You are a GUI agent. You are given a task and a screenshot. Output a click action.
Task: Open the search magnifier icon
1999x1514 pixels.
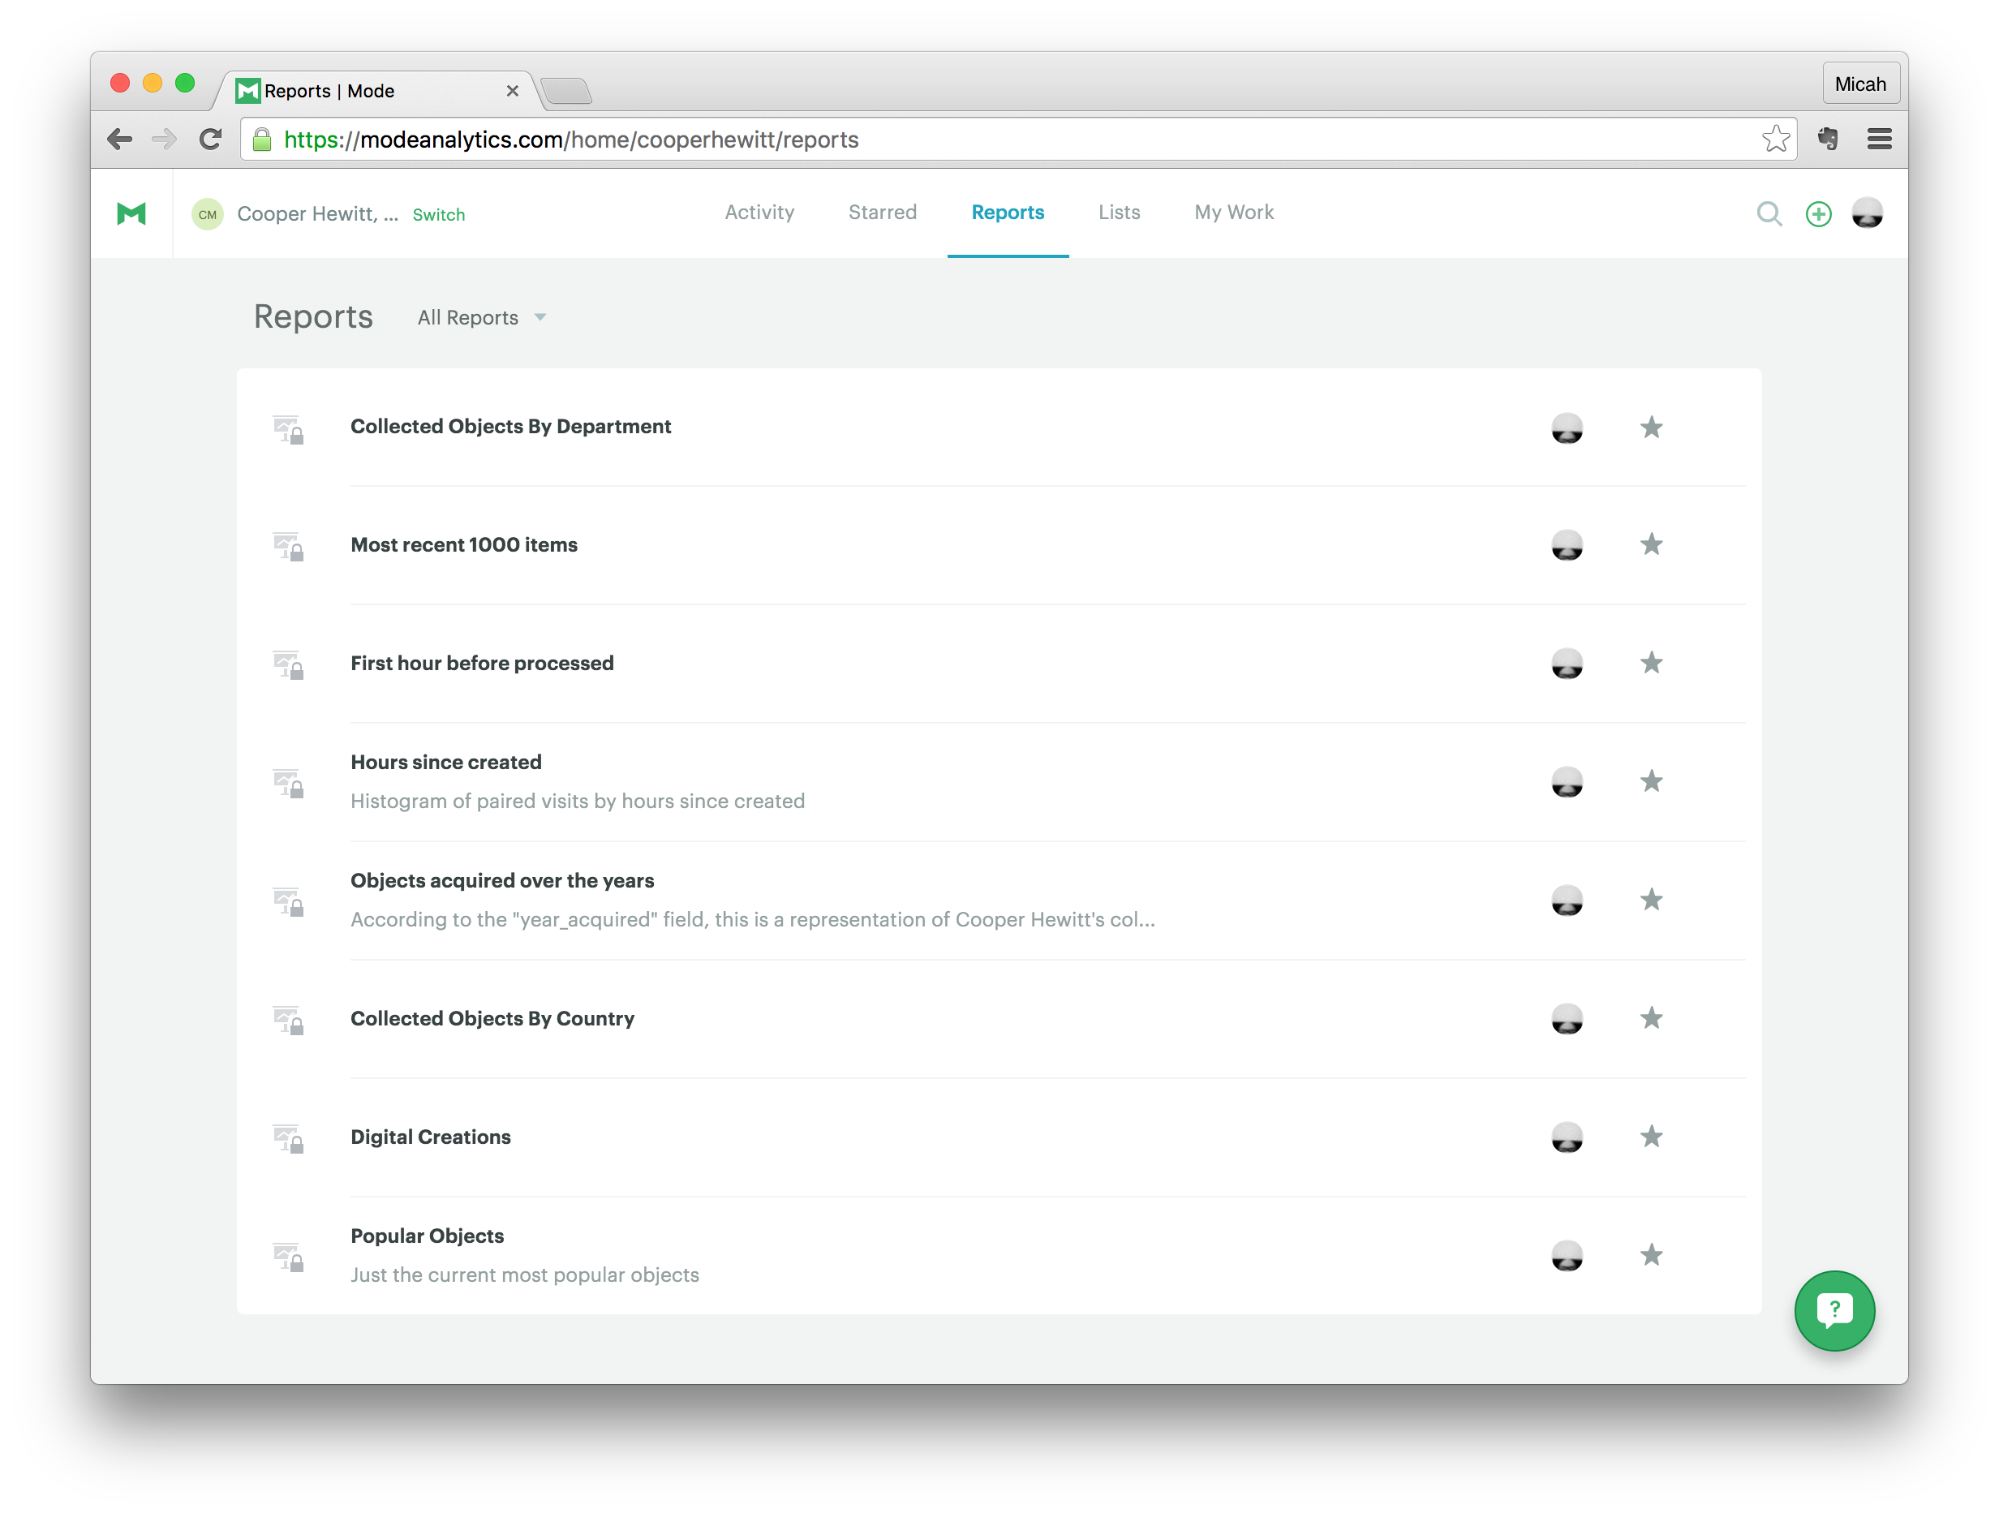point(1769,213)
